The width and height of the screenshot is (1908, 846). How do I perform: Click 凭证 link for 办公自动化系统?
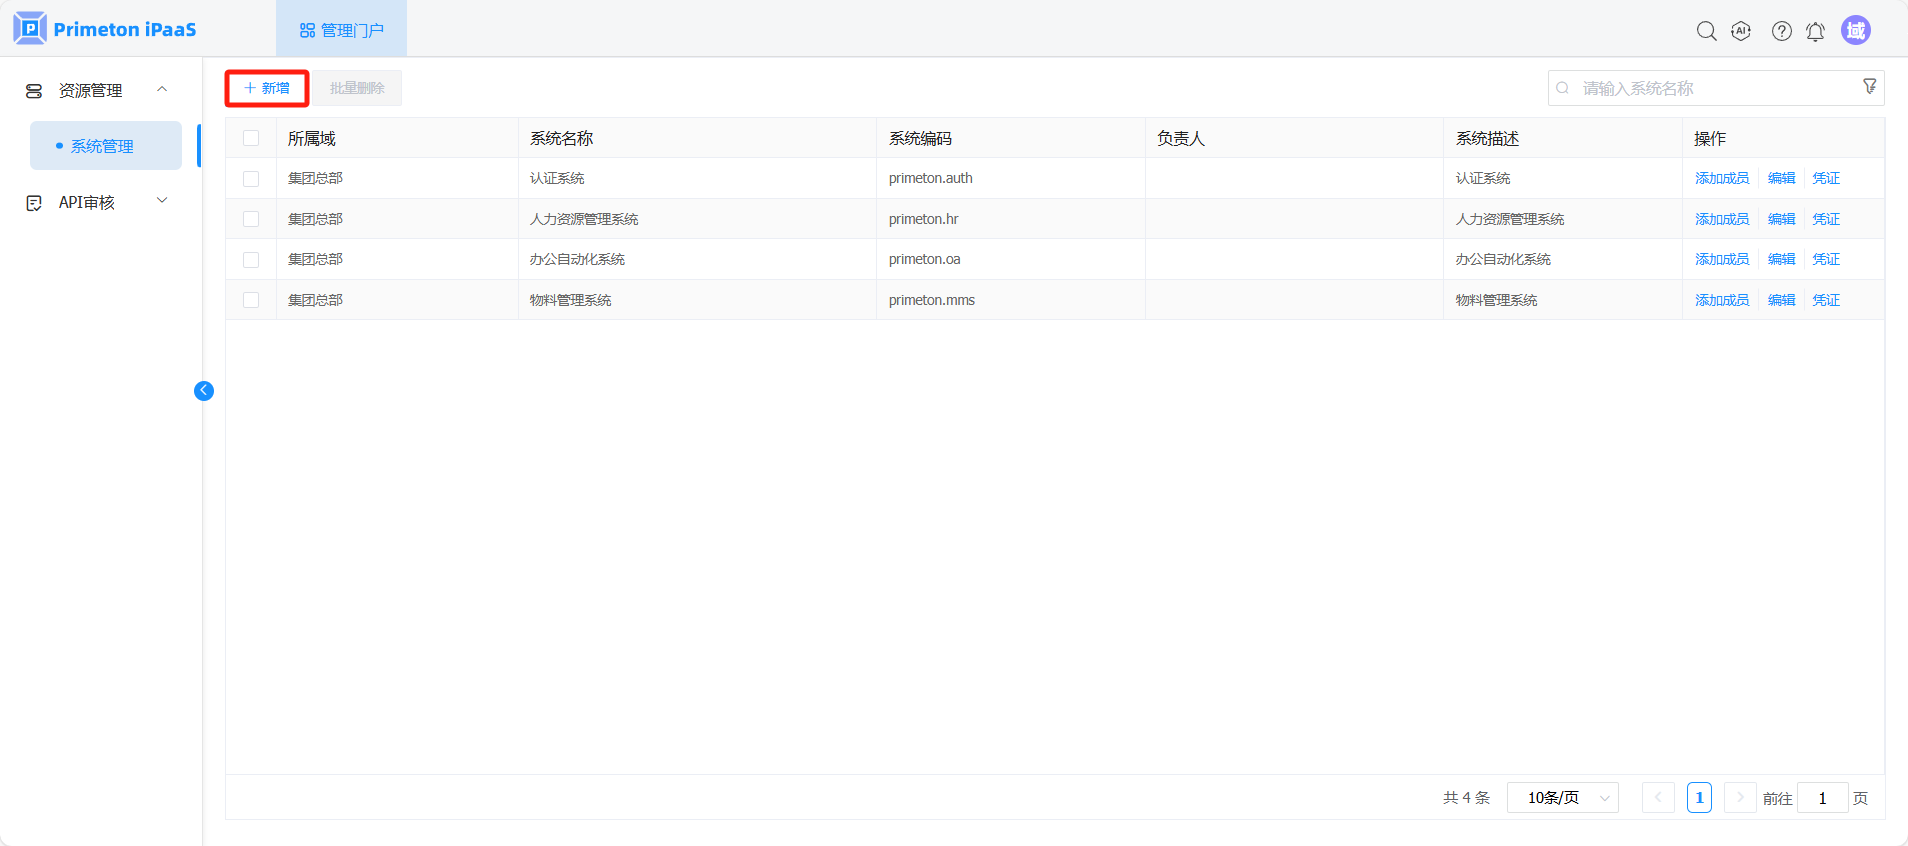point(1825,259)
